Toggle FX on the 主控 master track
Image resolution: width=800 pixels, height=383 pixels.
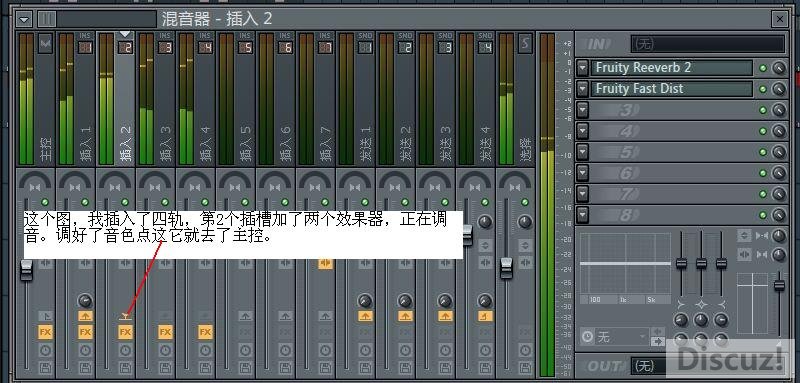pos(45,333)
